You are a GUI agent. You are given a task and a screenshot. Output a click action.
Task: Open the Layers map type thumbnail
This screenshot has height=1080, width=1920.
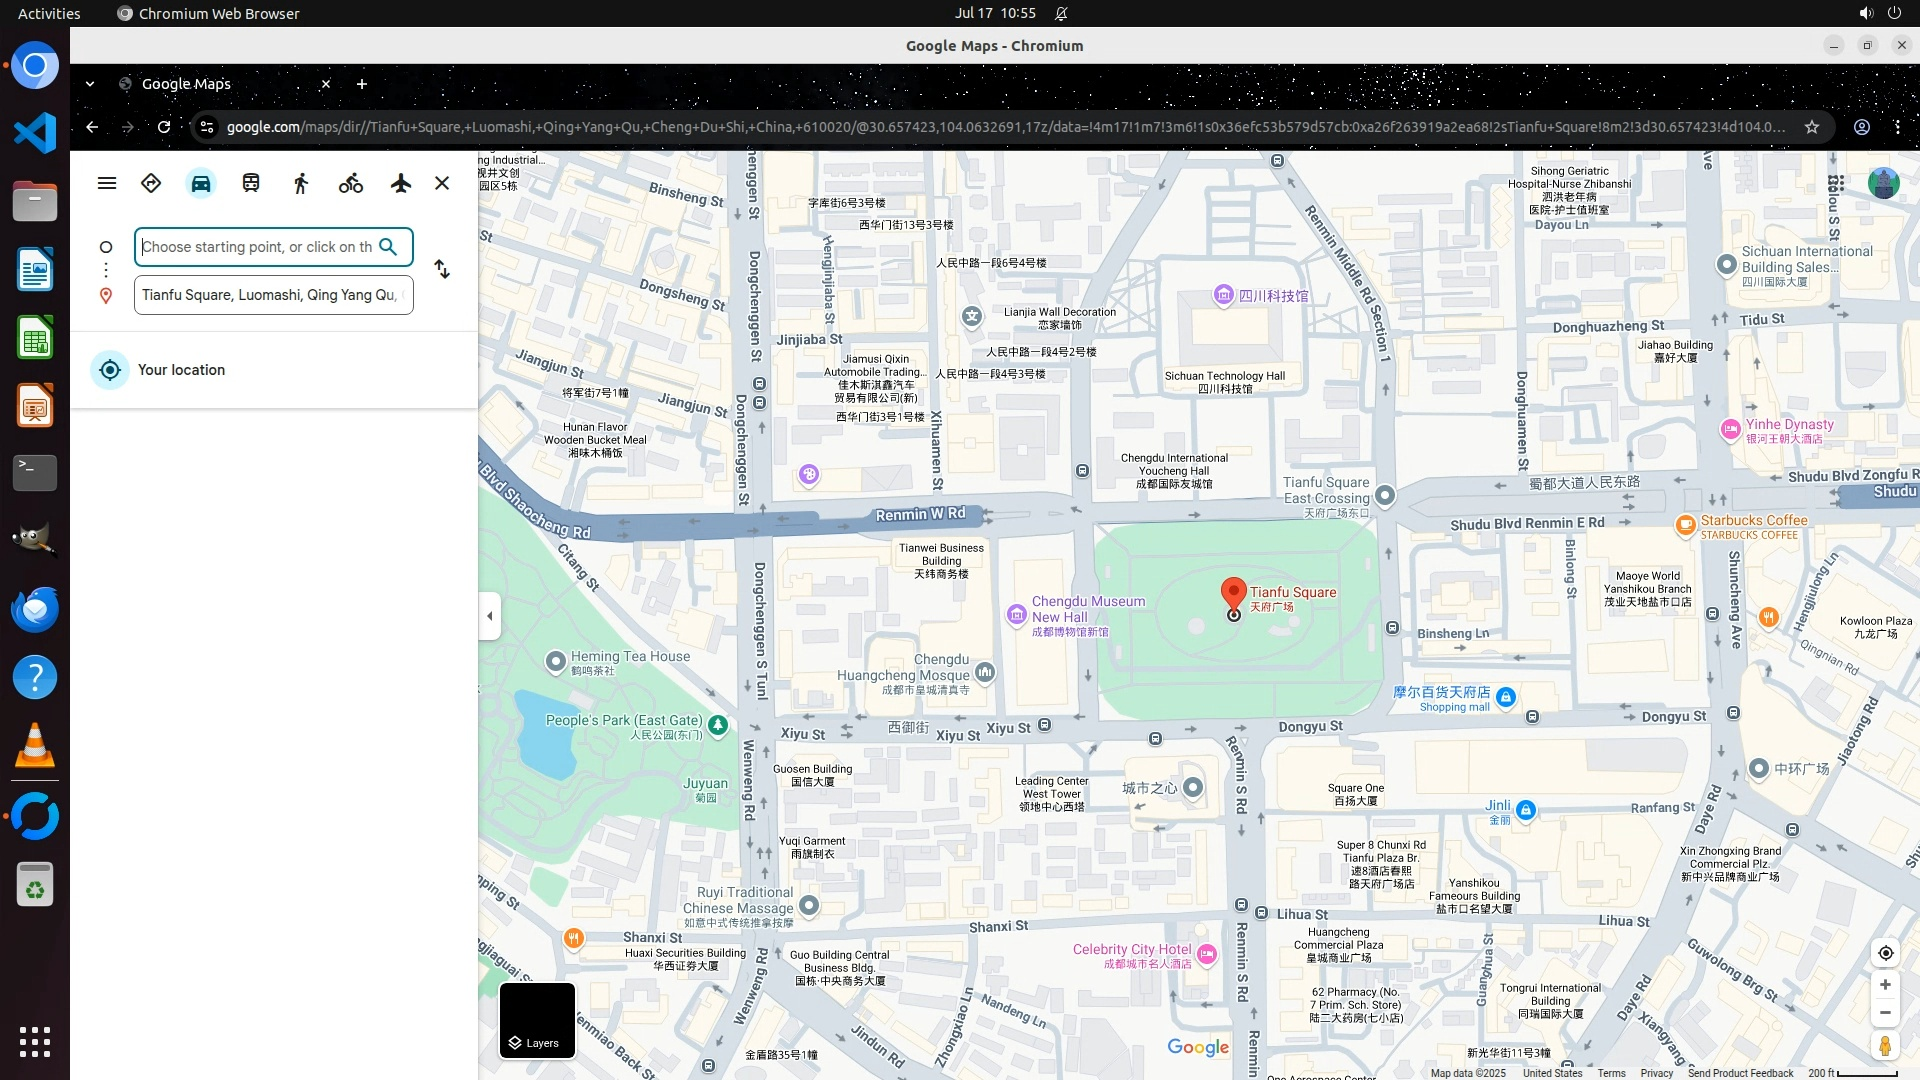[x=537, y=1020]
